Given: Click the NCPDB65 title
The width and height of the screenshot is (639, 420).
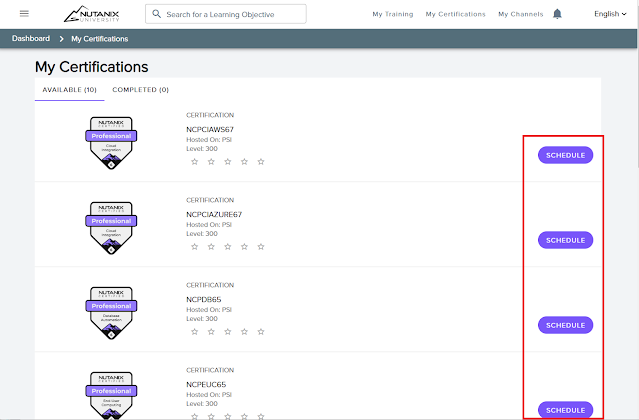Looking at the screenshot, I should (x=203, y=299).
